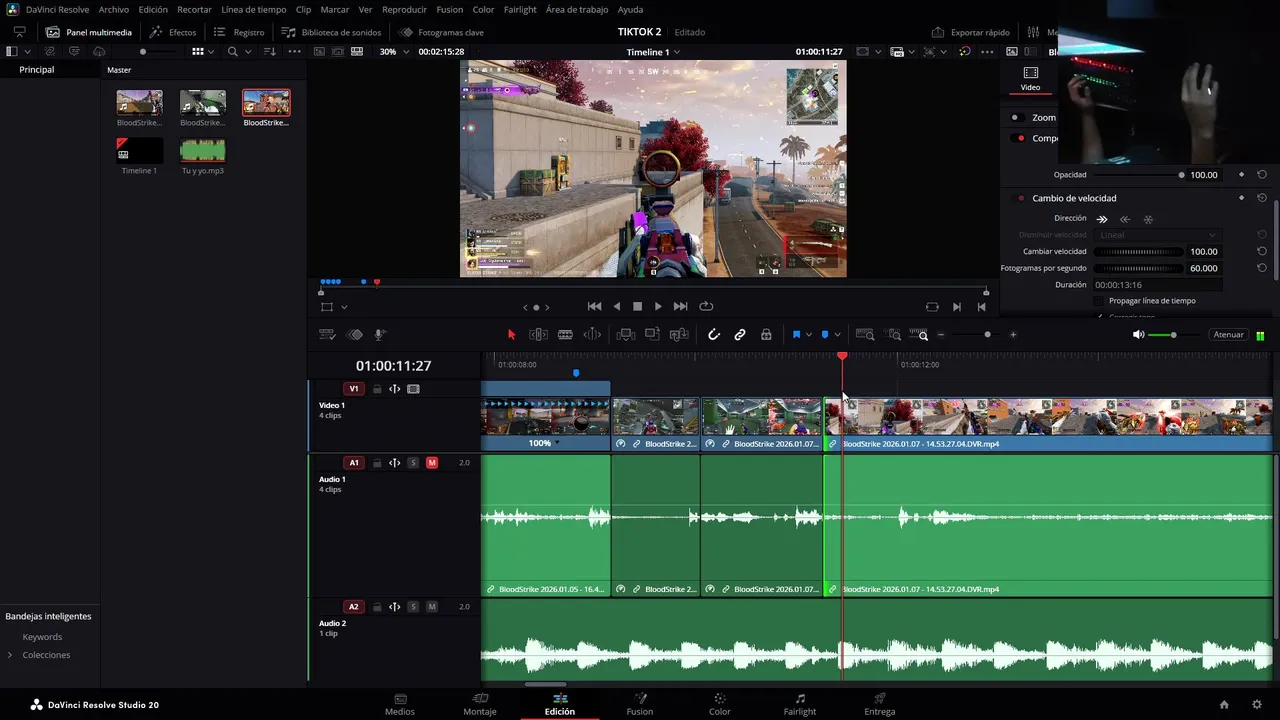Open the marker color dropdown arrow

[x=837, y=335]
